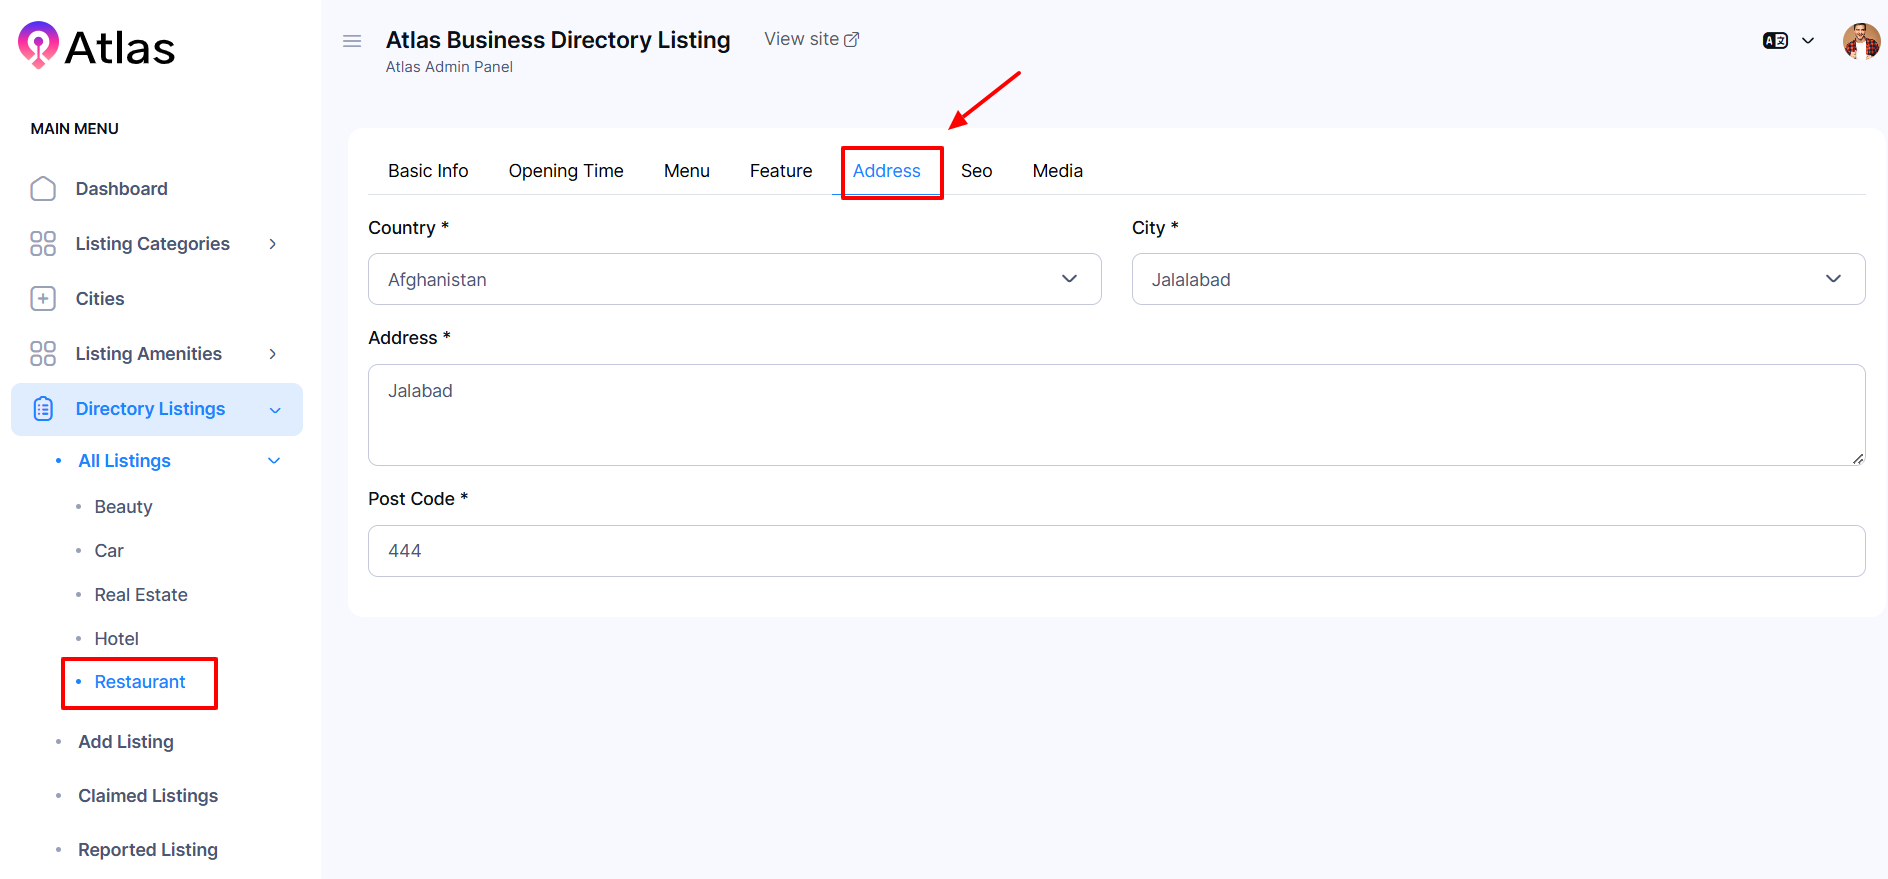1888x879 pixels.
Task: Open the Seo tab
Action: [x=976, y=171]
